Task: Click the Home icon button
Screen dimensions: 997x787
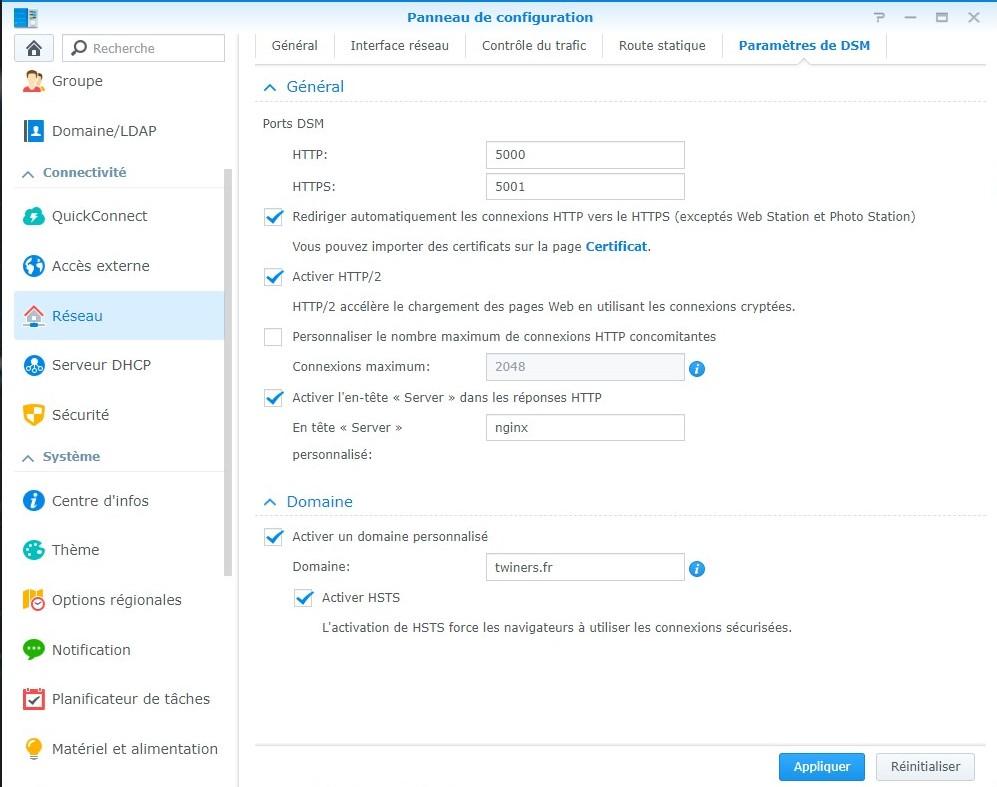Action: [x=34, y=48]
